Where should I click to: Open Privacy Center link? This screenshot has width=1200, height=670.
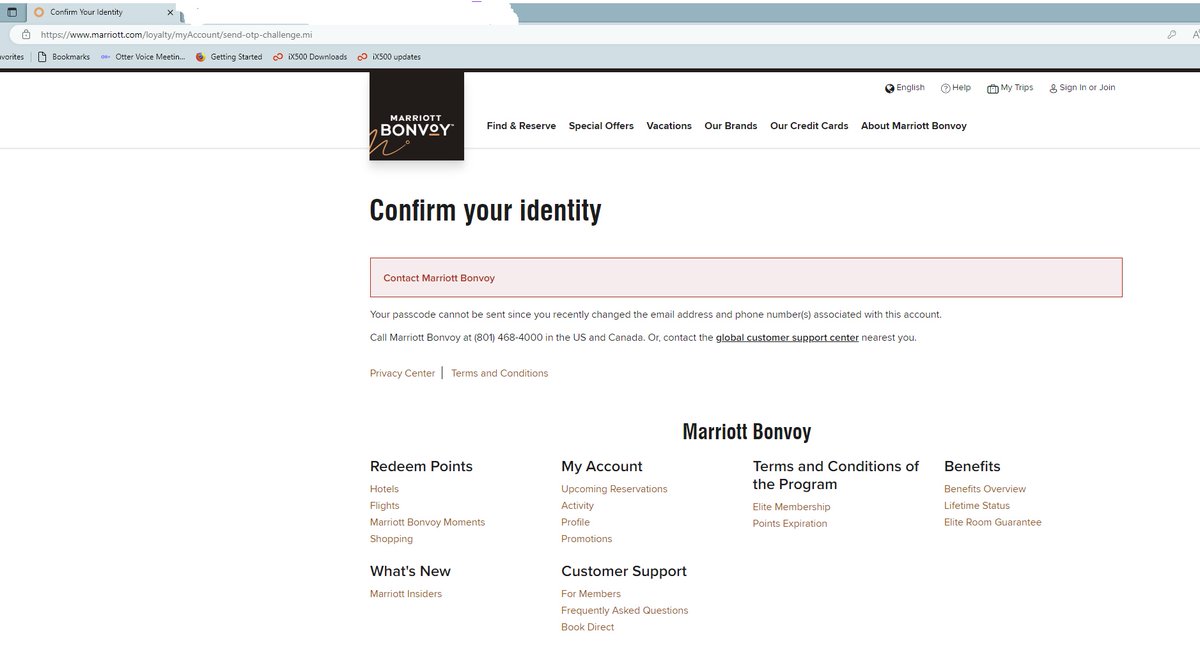coord(402,373)
